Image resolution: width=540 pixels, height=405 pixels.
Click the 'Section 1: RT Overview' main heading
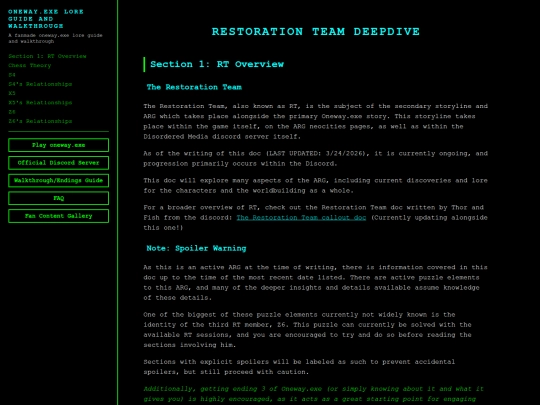click(x=217, y=64)
